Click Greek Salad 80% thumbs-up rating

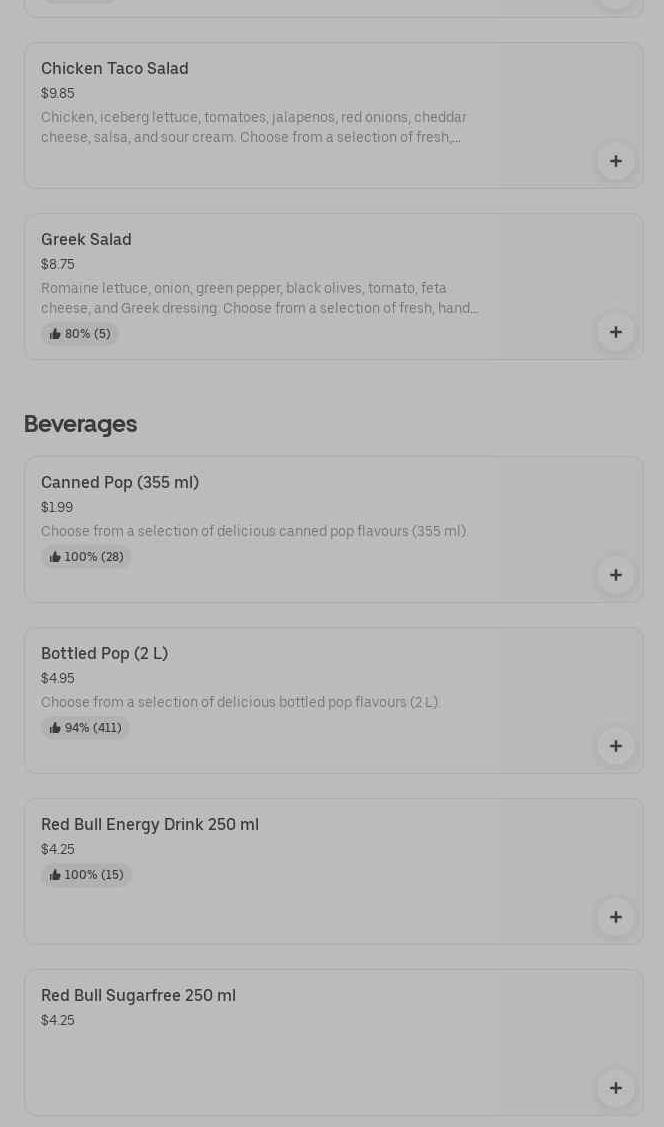pos(80,334)
